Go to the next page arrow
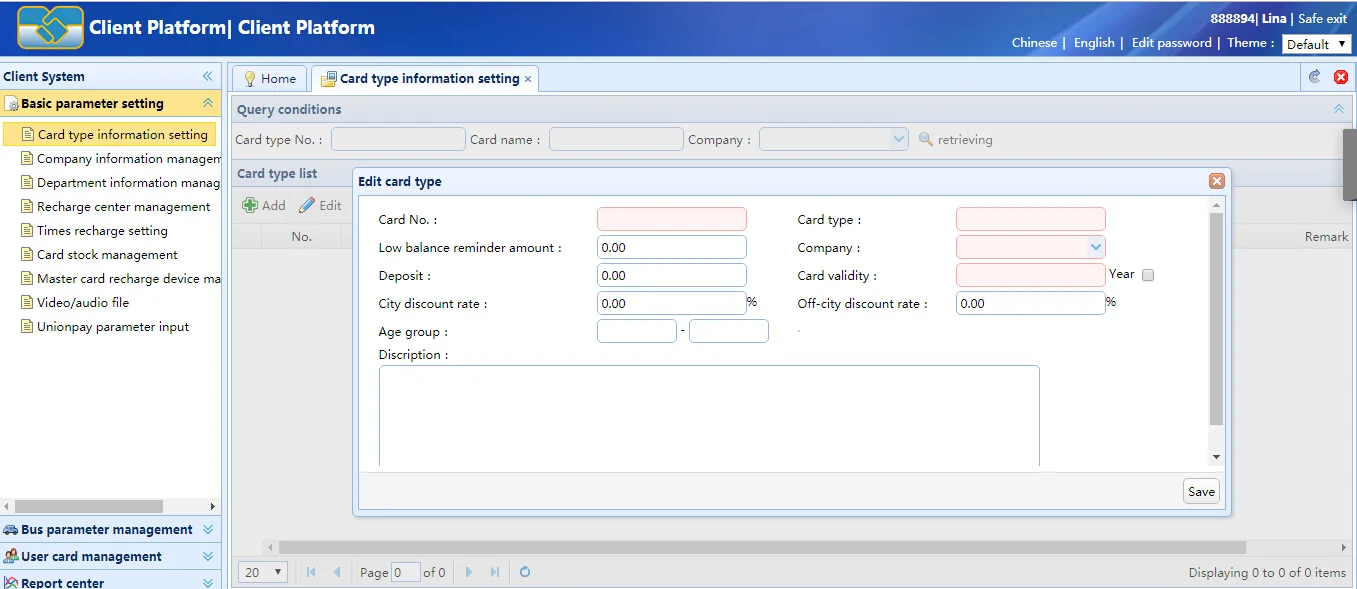The image size is (1357, 589). pos(468,572)
